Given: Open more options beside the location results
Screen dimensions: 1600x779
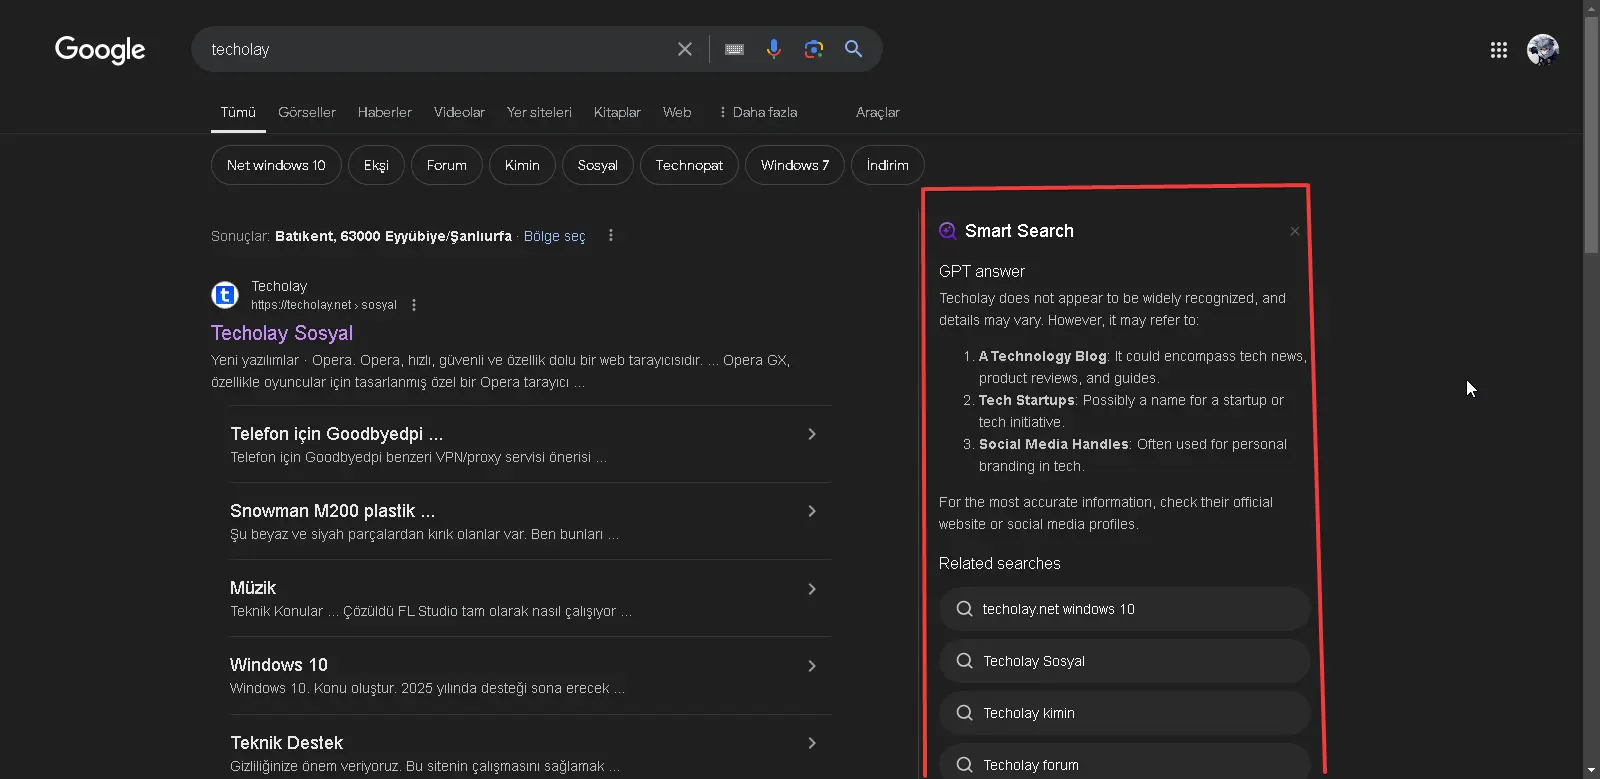Looking at the screenshot, I should click(x=611, y=236).
